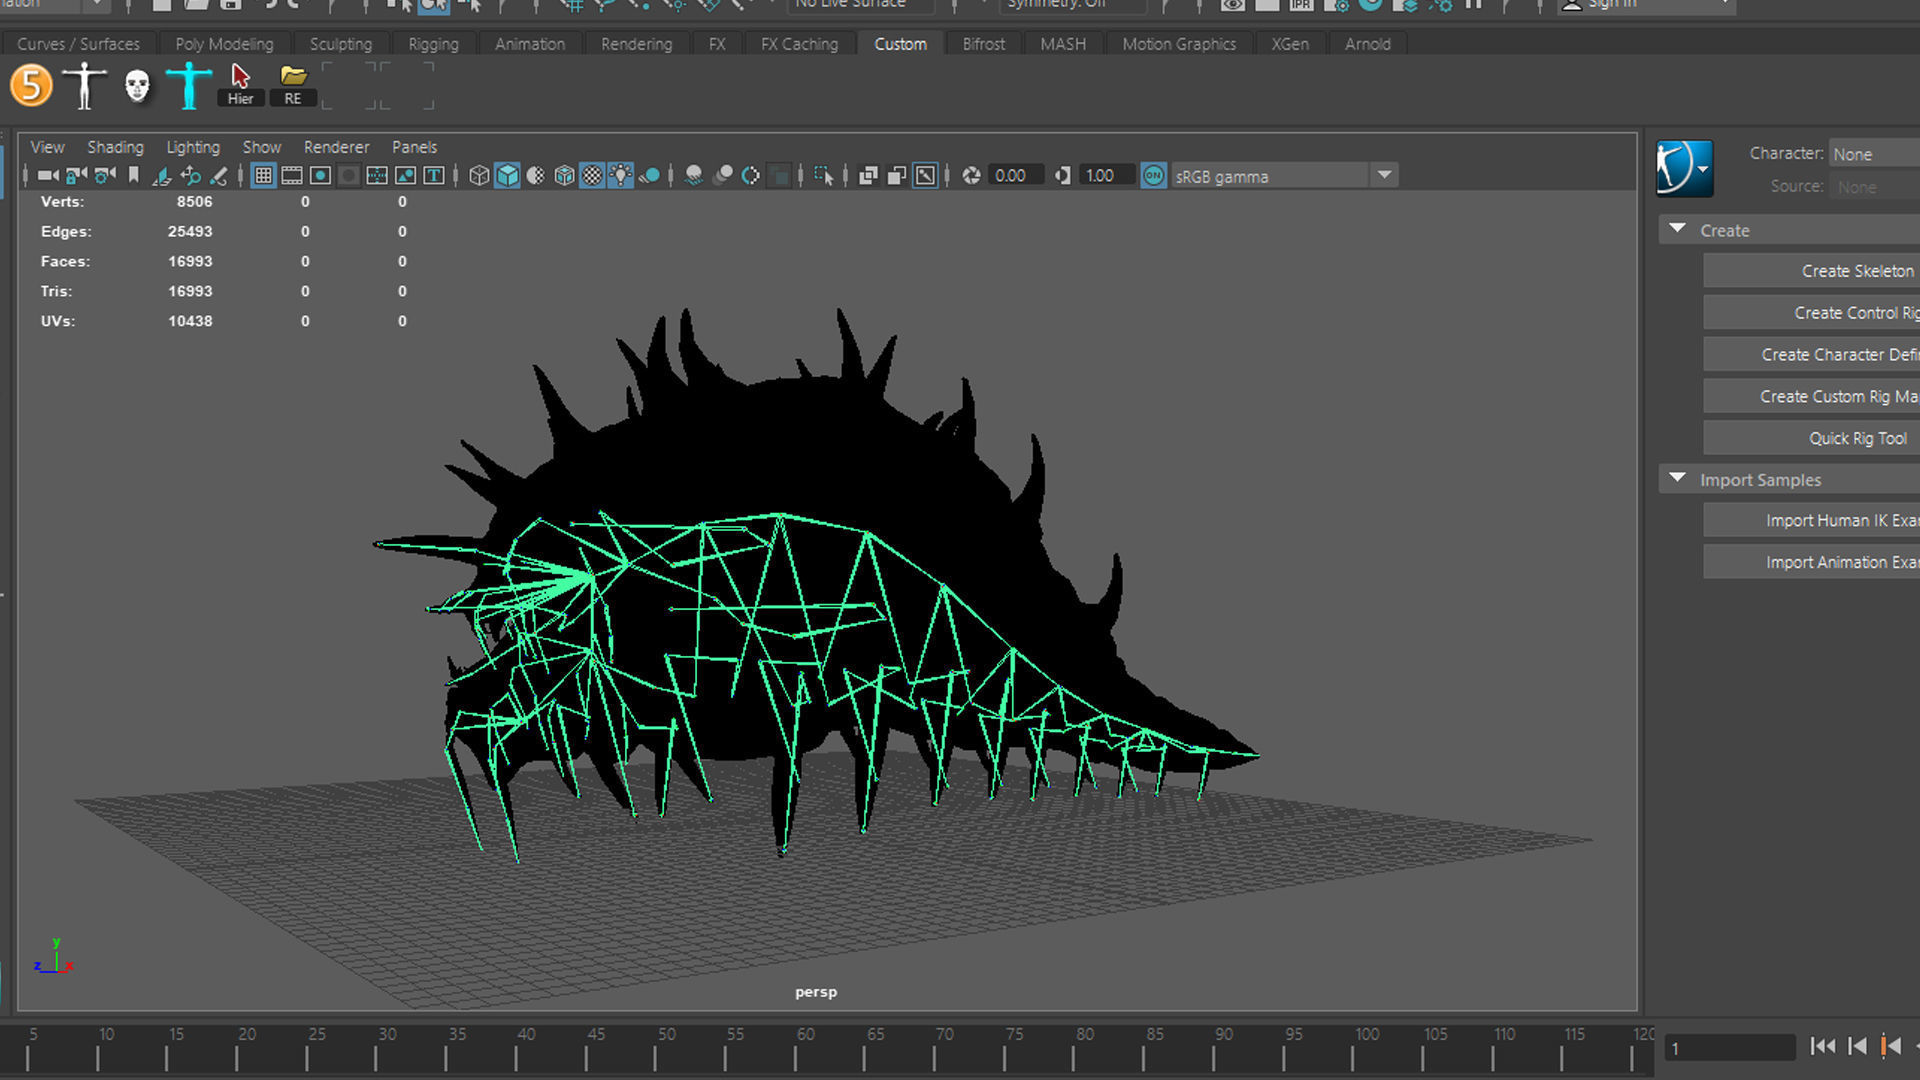The height and width of the screenshot is (1080, 1920).
Task: Click the Exposure icon next to 0.00
Action: (x=971, y=176)
